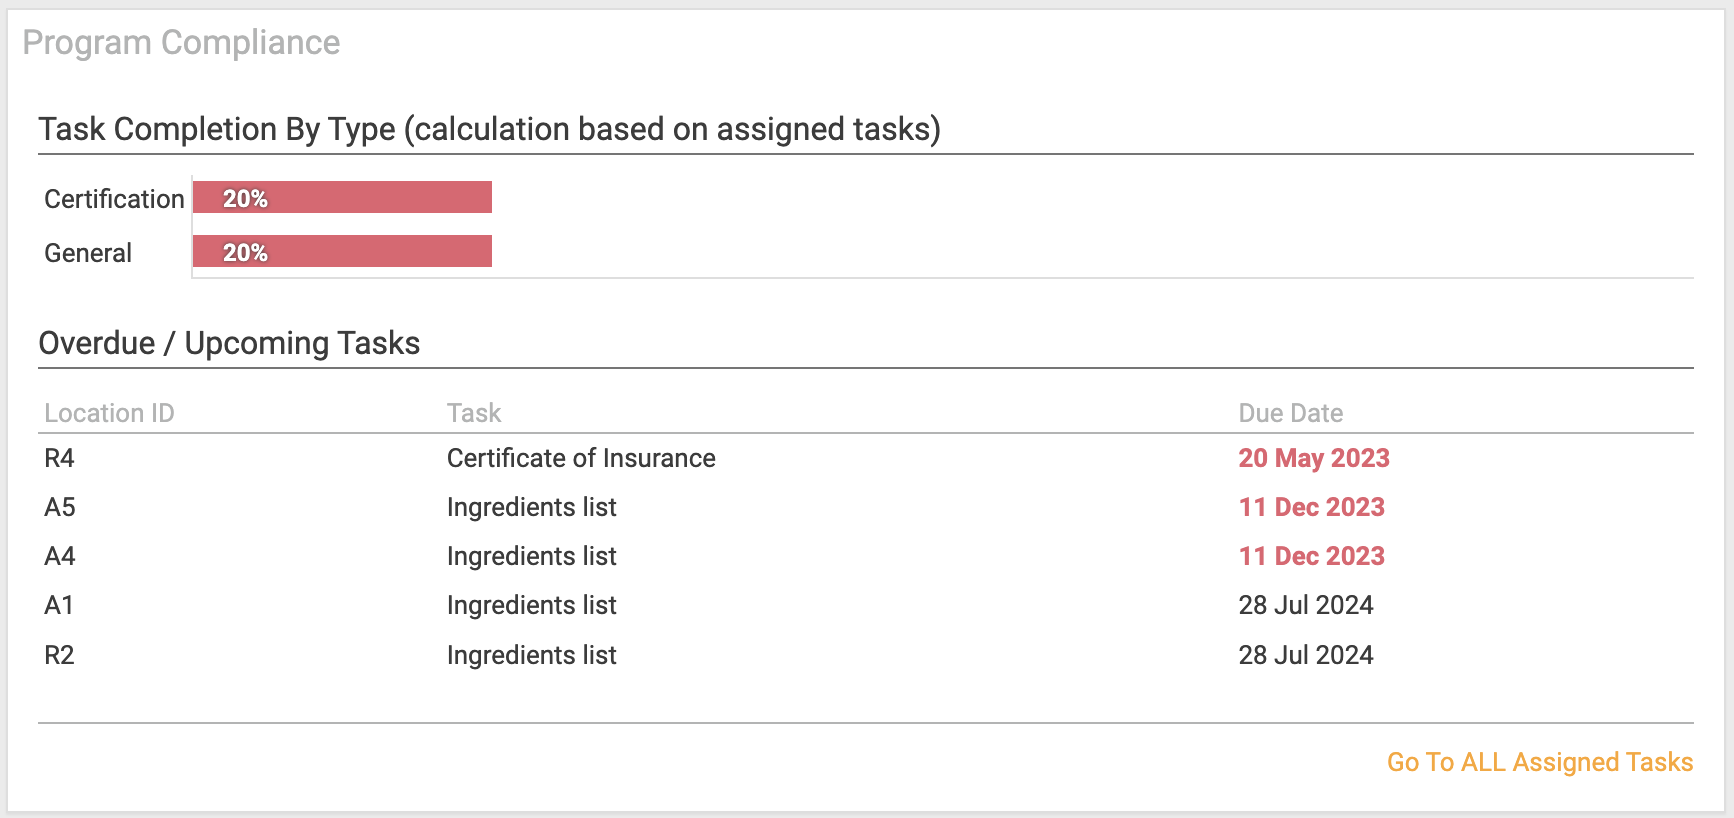Click the Due Date column header
Viewport: 1734px width, 818px height.
click(x=1291, y=413)
